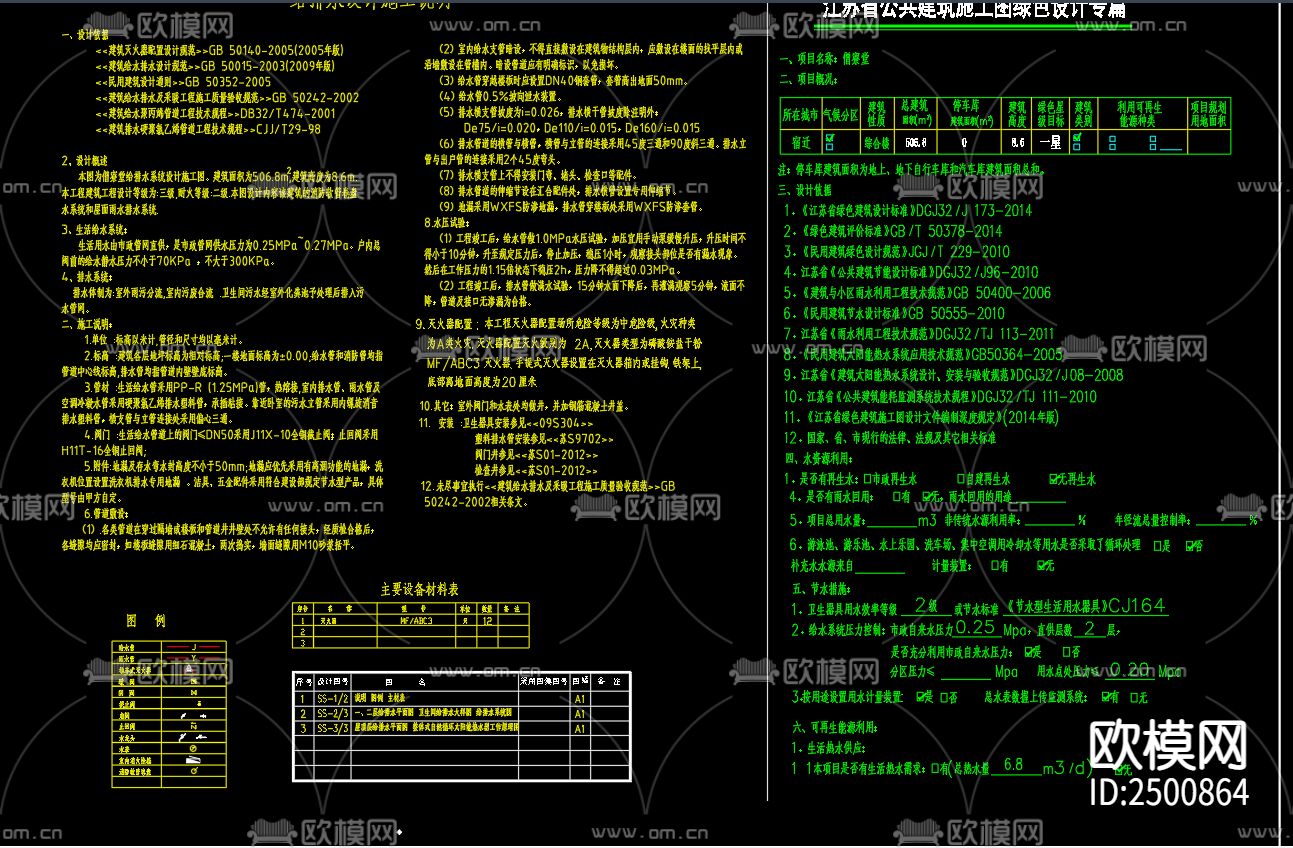The height and width of the screenshot is (848, 1293).
Task: Select the line ending in "(2014年版)" in green list
Action: pos(920,417)
